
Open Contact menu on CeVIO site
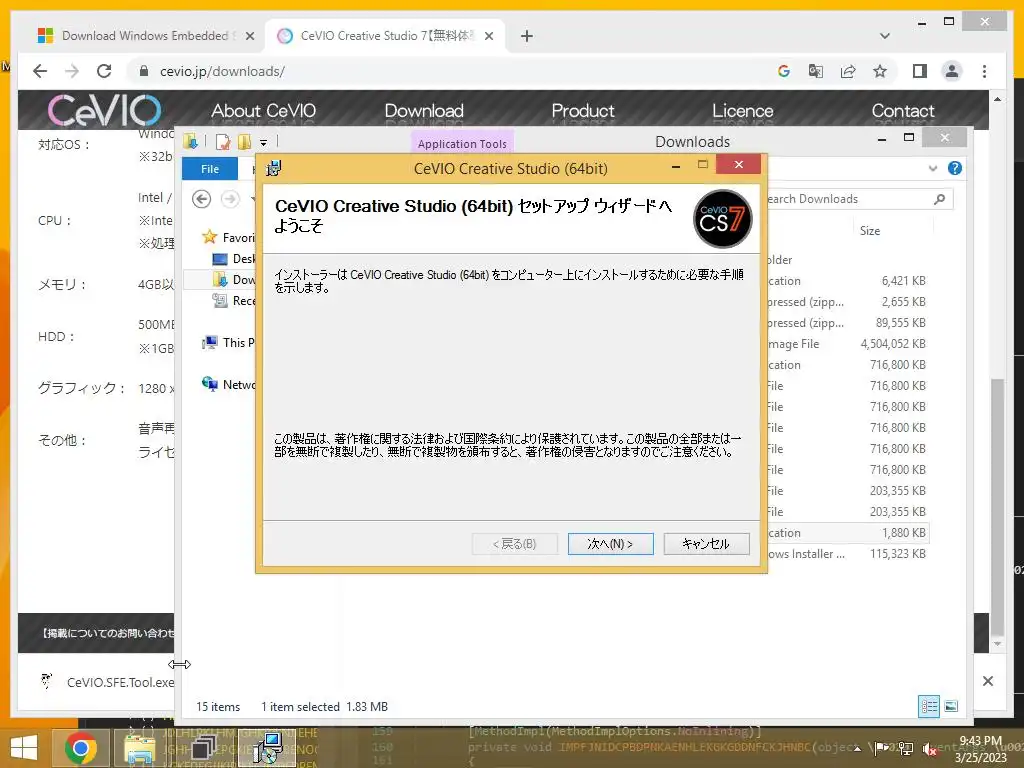903,110
